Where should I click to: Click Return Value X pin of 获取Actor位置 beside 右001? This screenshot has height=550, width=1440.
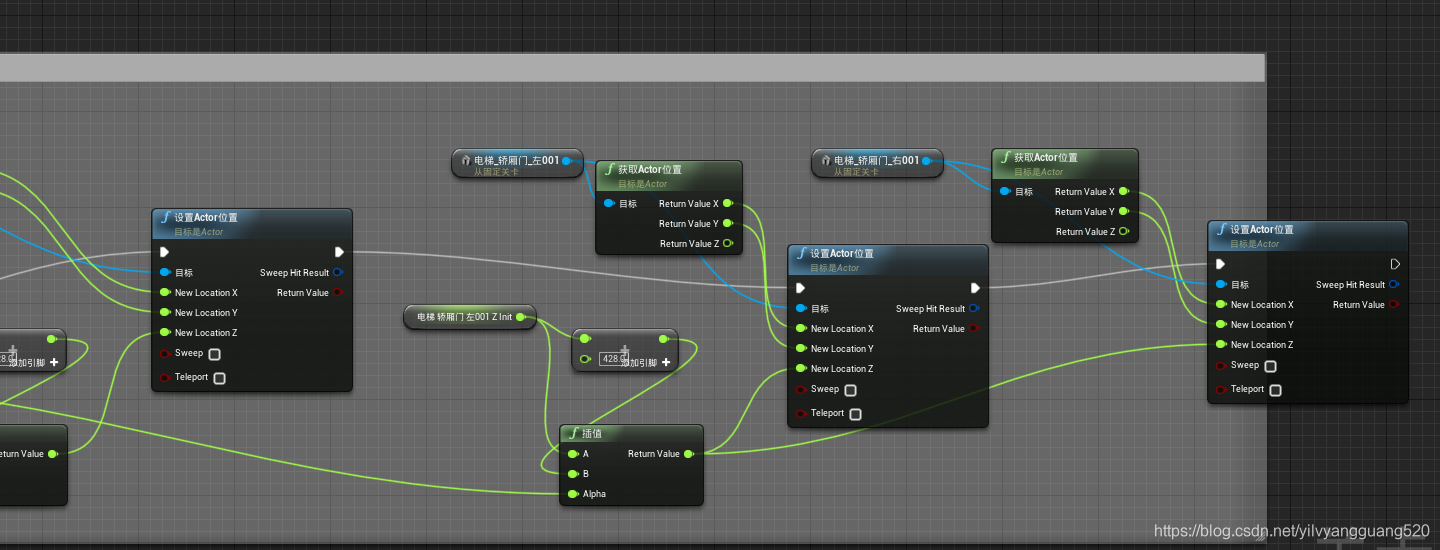point(1124,191)
